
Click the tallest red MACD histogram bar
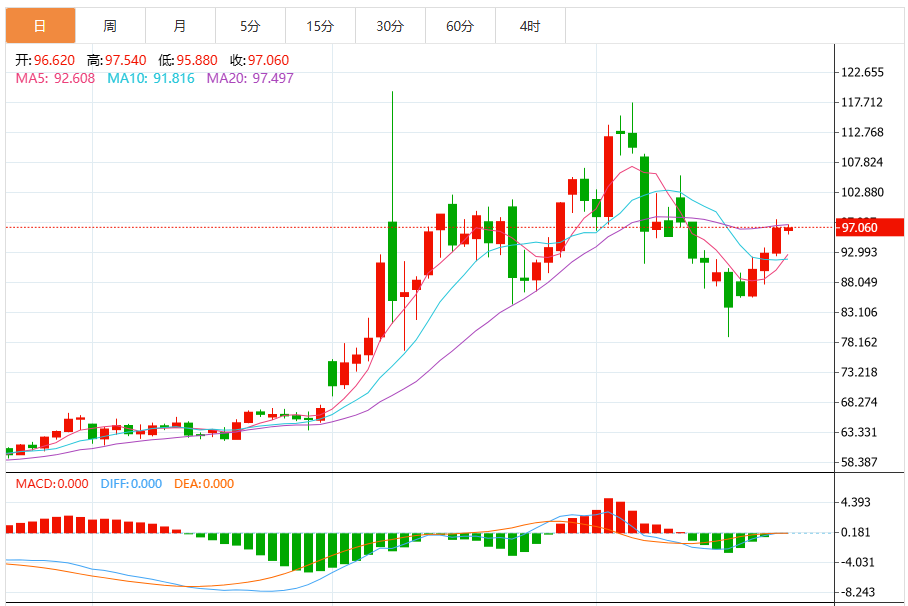click(x=608, y=515)
